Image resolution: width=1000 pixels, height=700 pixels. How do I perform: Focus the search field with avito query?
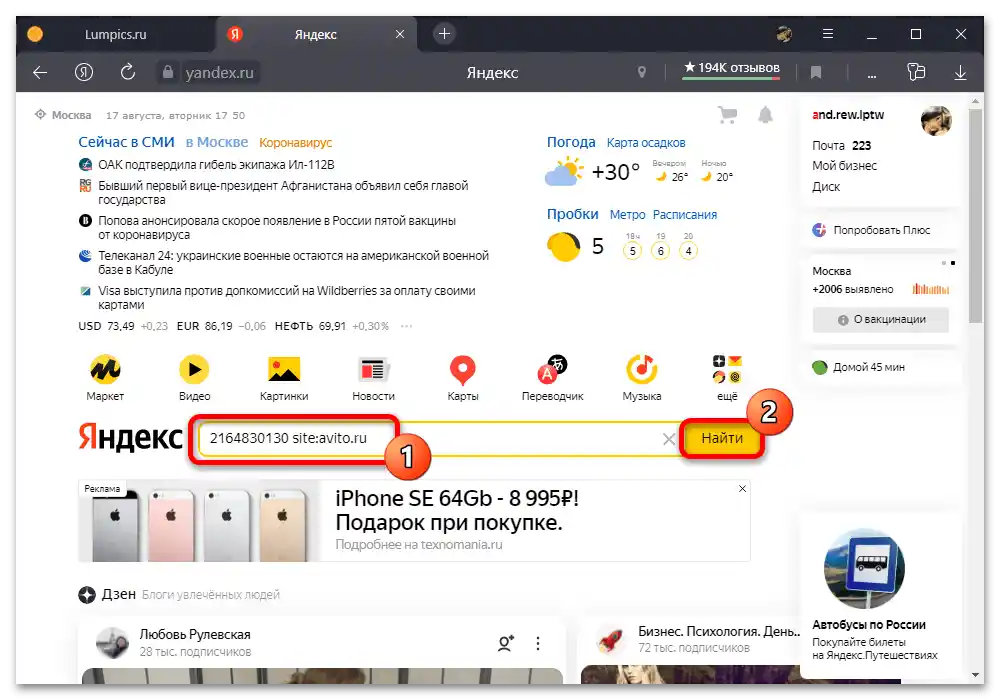pos(440,439)
